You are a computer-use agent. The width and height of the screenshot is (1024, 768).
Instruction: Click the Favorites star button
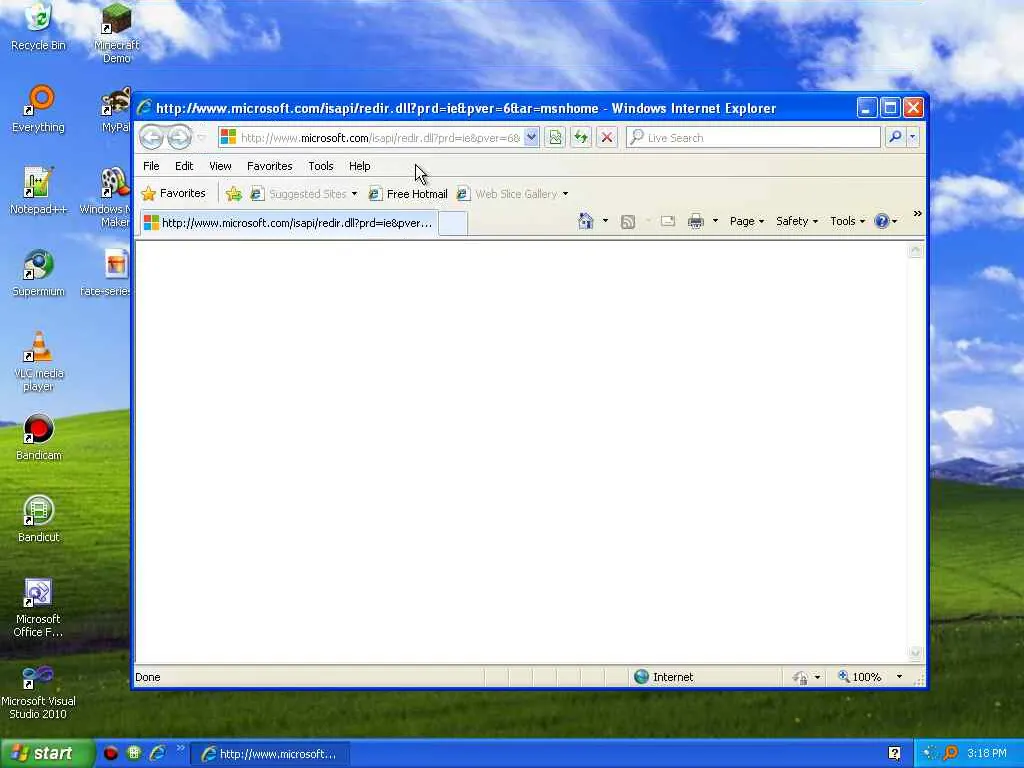click(174, 193)
